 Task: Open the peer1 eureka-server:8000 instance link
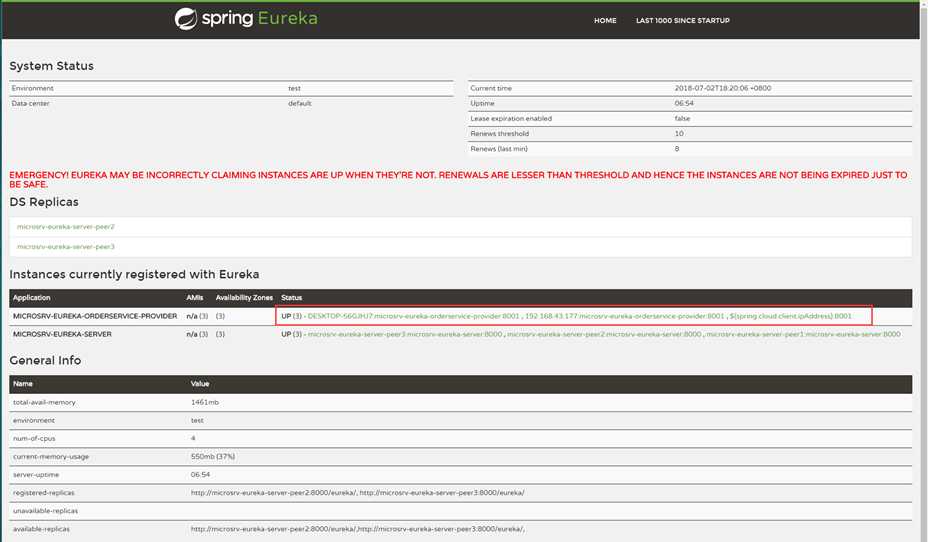[x=803, y=334]
